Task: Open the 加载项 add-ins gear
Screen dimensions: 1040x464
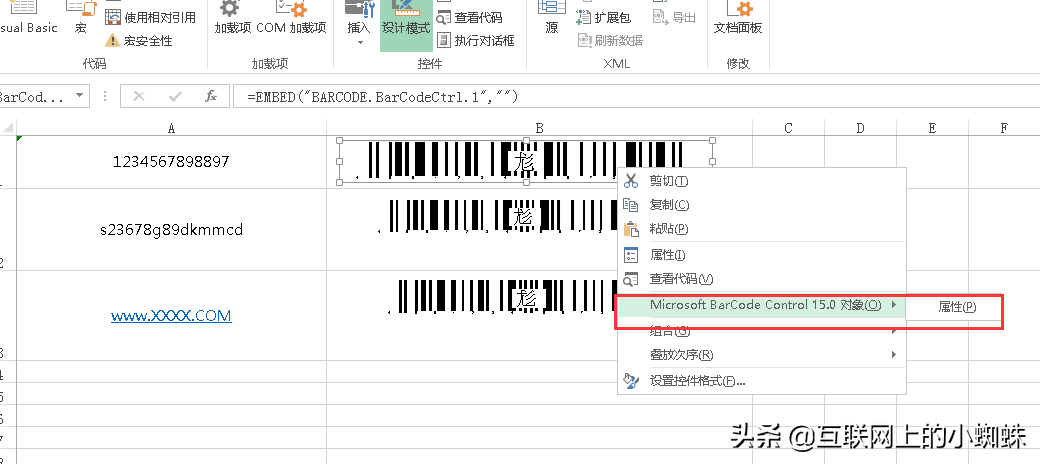Action: point(231,19)
